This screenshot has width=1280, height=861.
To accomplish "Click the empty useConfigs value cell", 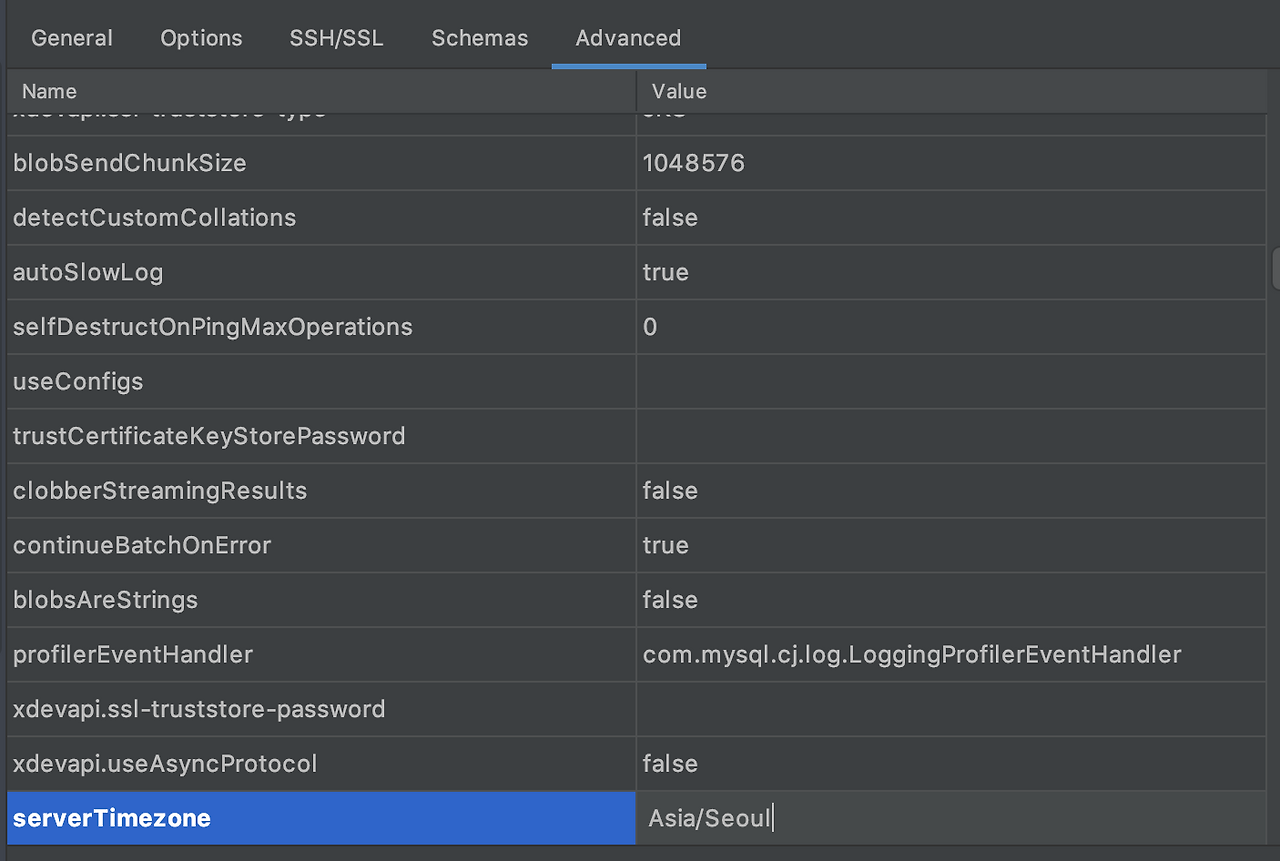I will click(x=900, y=381).
